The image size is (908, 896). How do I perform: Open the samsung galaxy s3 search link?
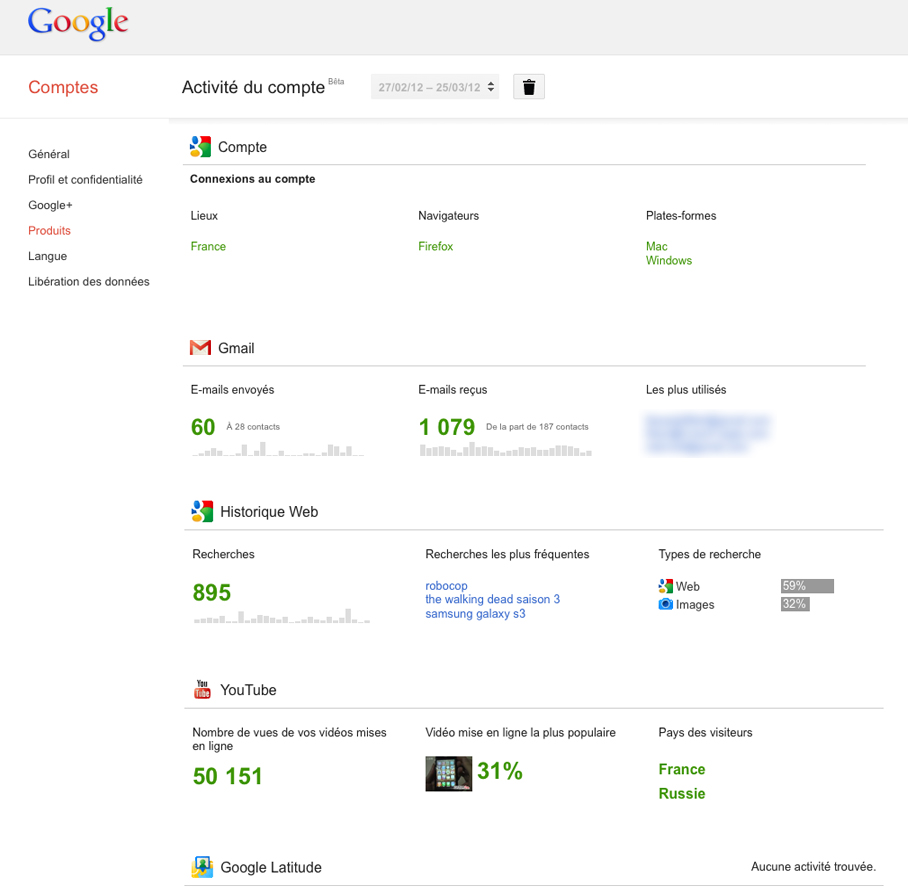[x=475, y=614]
